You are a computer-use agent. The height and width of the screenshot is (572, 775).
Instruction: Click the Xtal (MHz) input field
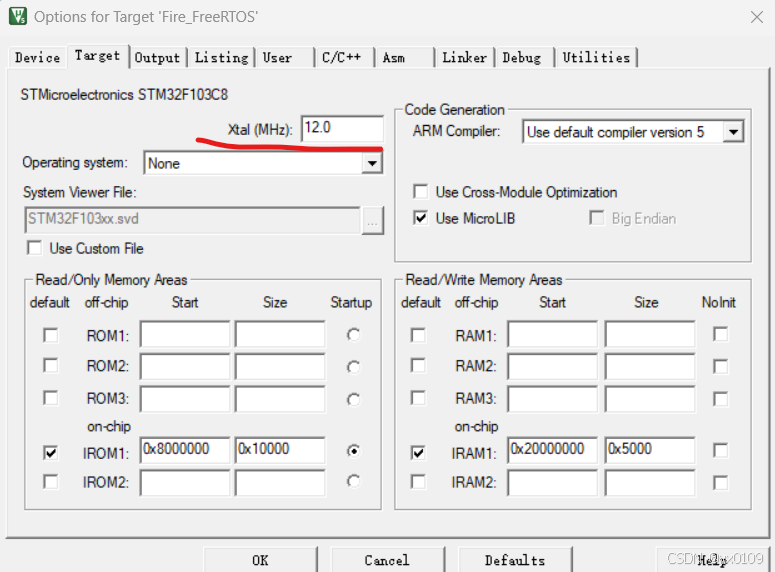(x=342, y=128)
